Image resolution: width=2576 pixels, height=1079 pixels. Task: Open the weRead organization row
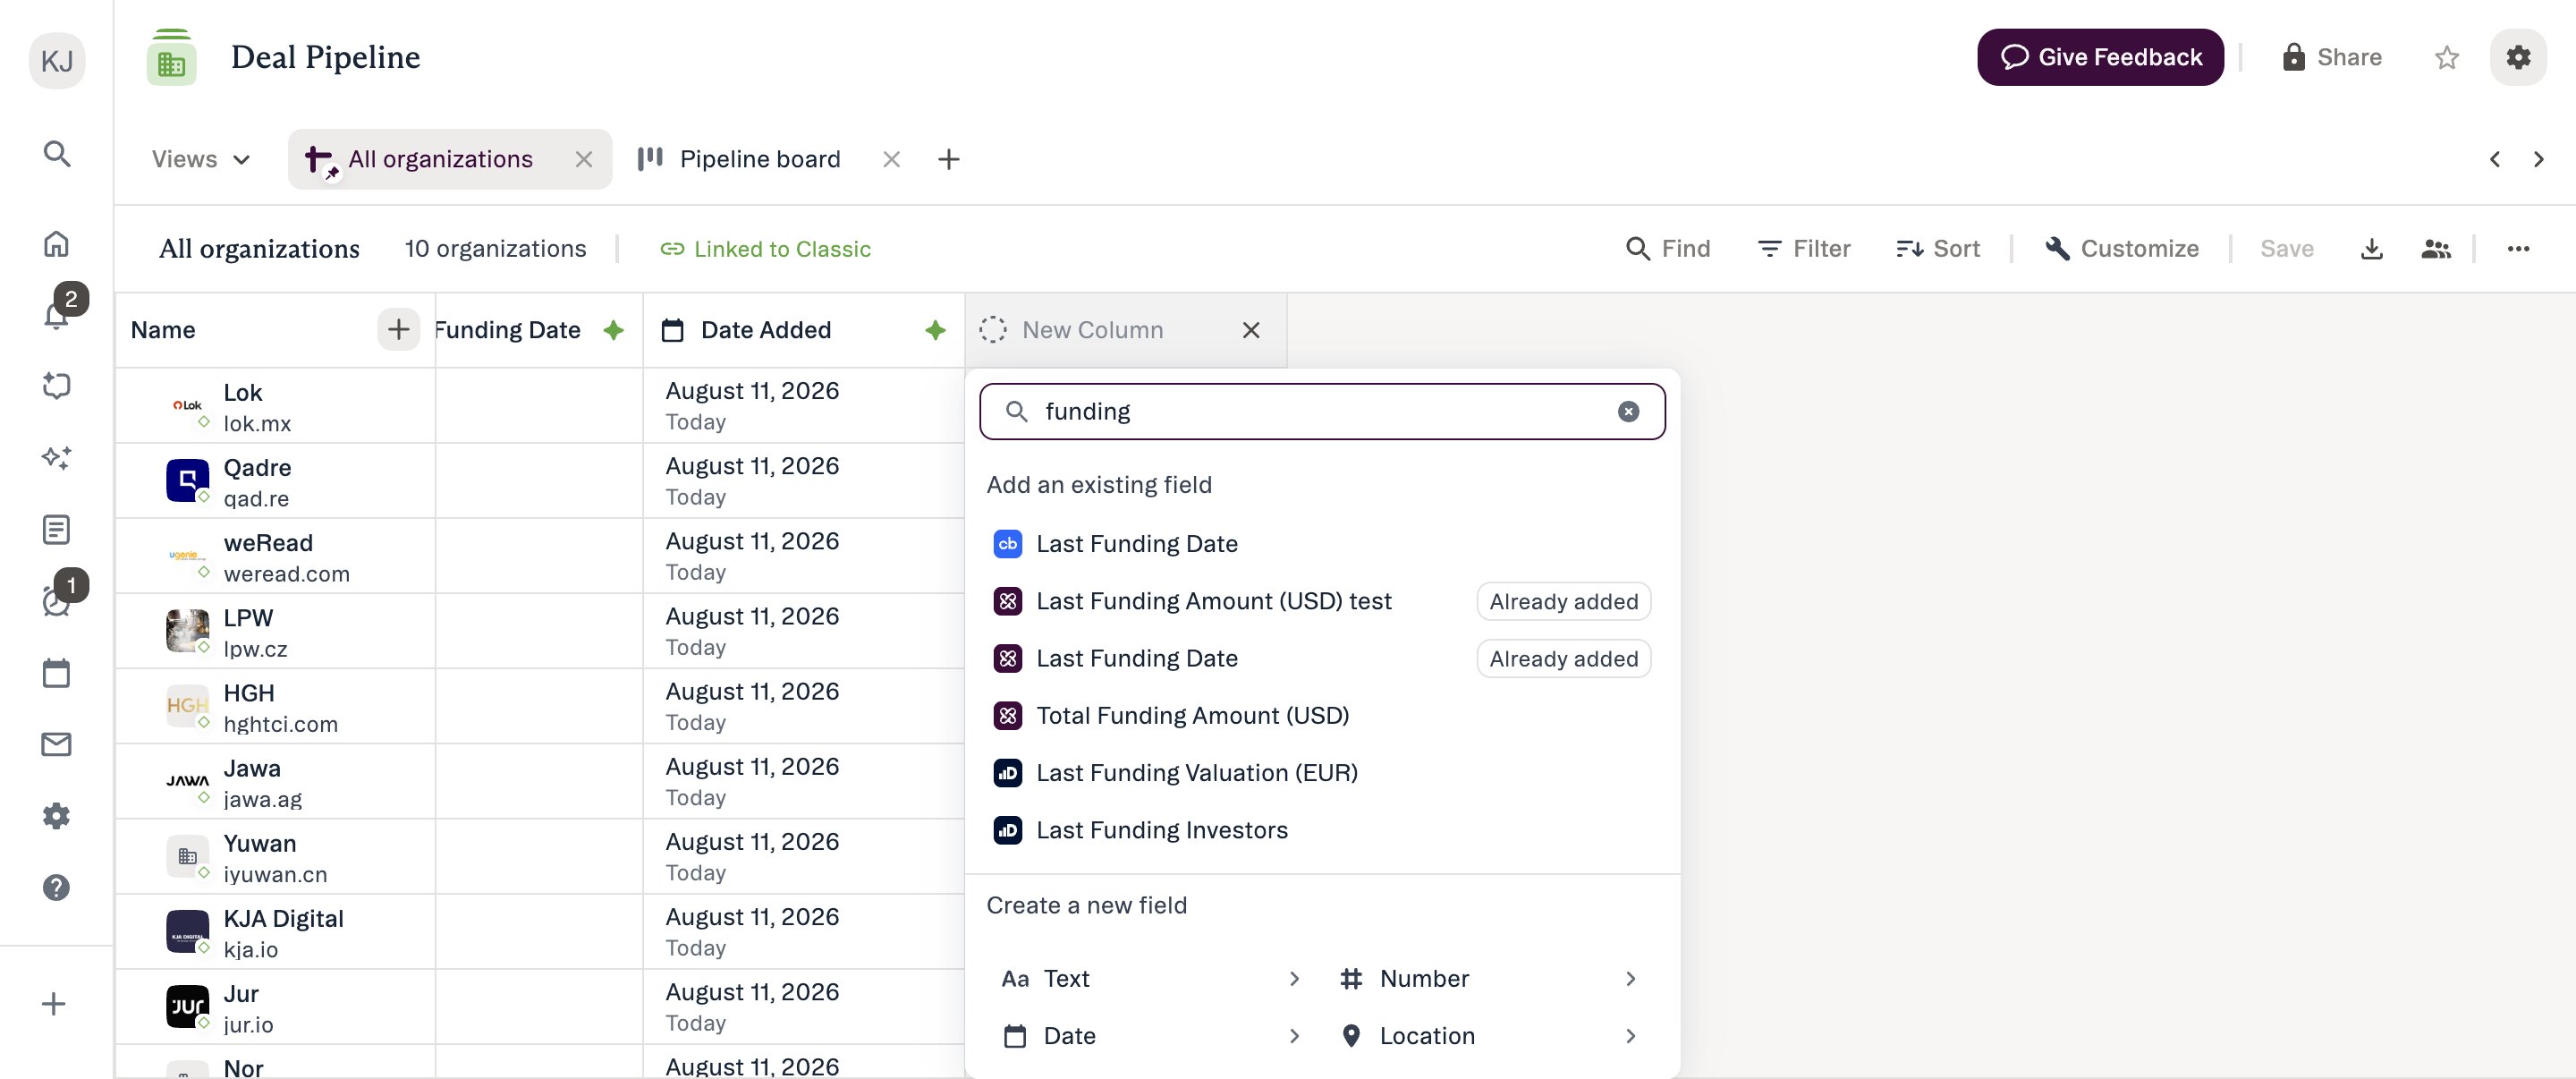click(x=275, y=556)
